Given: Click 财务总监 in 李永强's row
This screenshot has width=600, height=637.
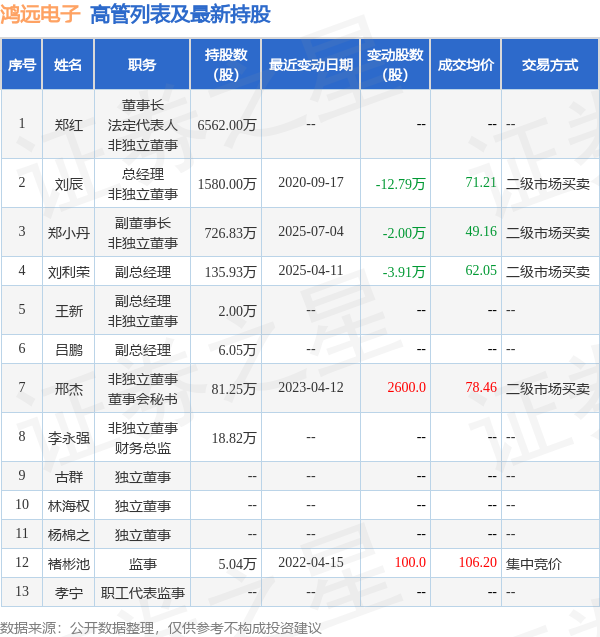Looking at the screenshot, I should [143, 448].
